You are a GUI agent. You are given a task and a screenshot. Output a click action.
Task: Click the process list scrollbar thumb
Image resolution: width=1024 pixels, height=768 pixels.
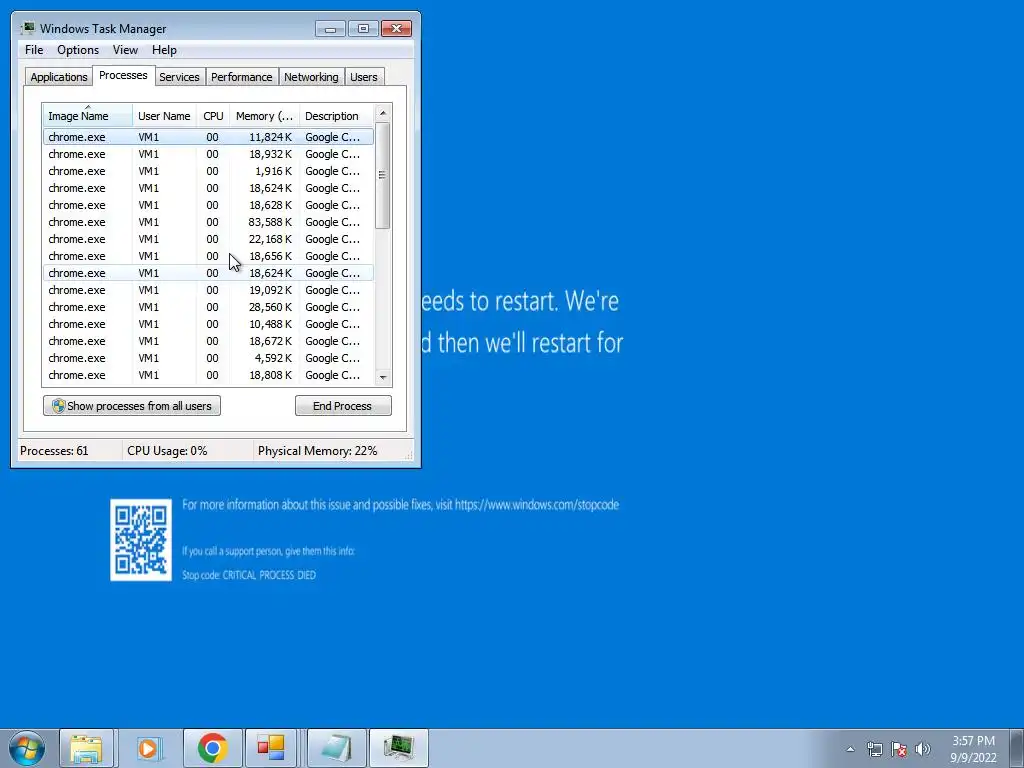(x=383, y=175)
